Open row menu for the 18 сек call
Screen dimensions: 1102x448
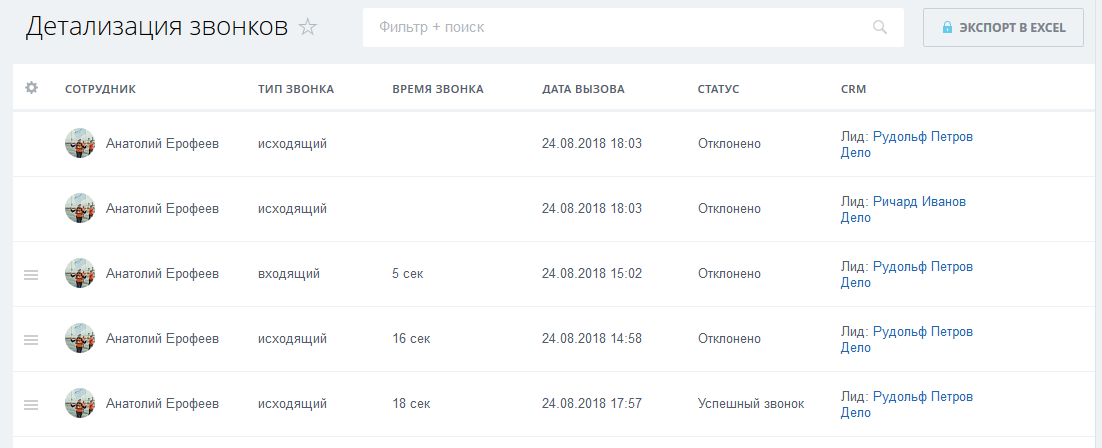[31, 404]
